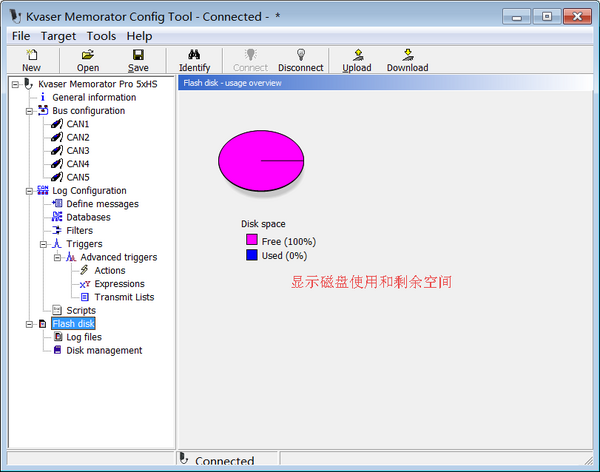Collapse the Log Configuration tree node
This screenshot has width=600, height=472.
point(29,191)
